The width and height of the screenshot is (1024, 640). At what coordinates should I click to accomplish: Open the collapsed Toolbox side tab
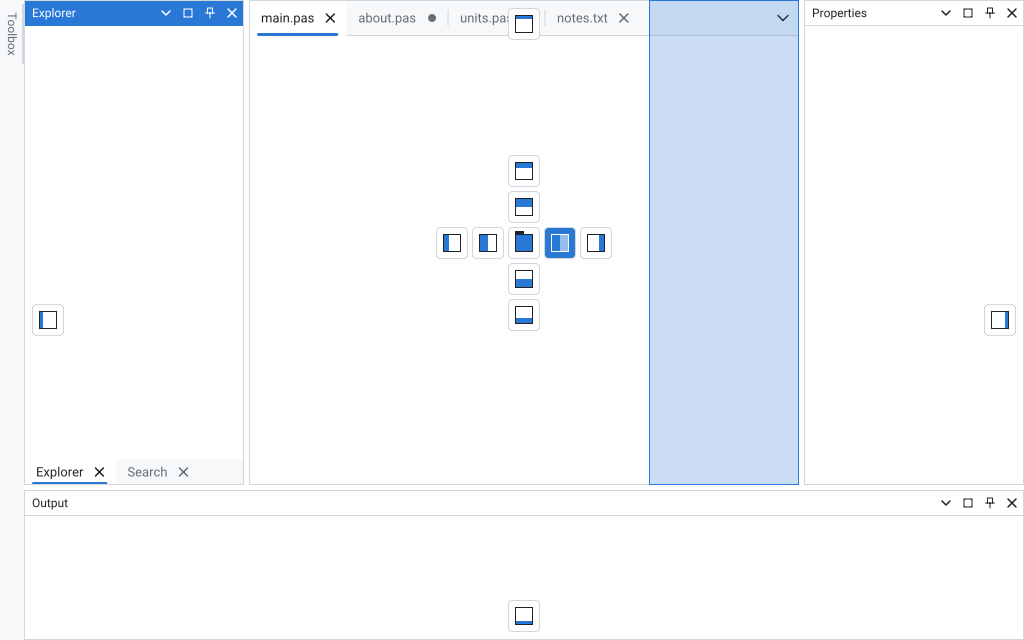[x=11, y=34]
